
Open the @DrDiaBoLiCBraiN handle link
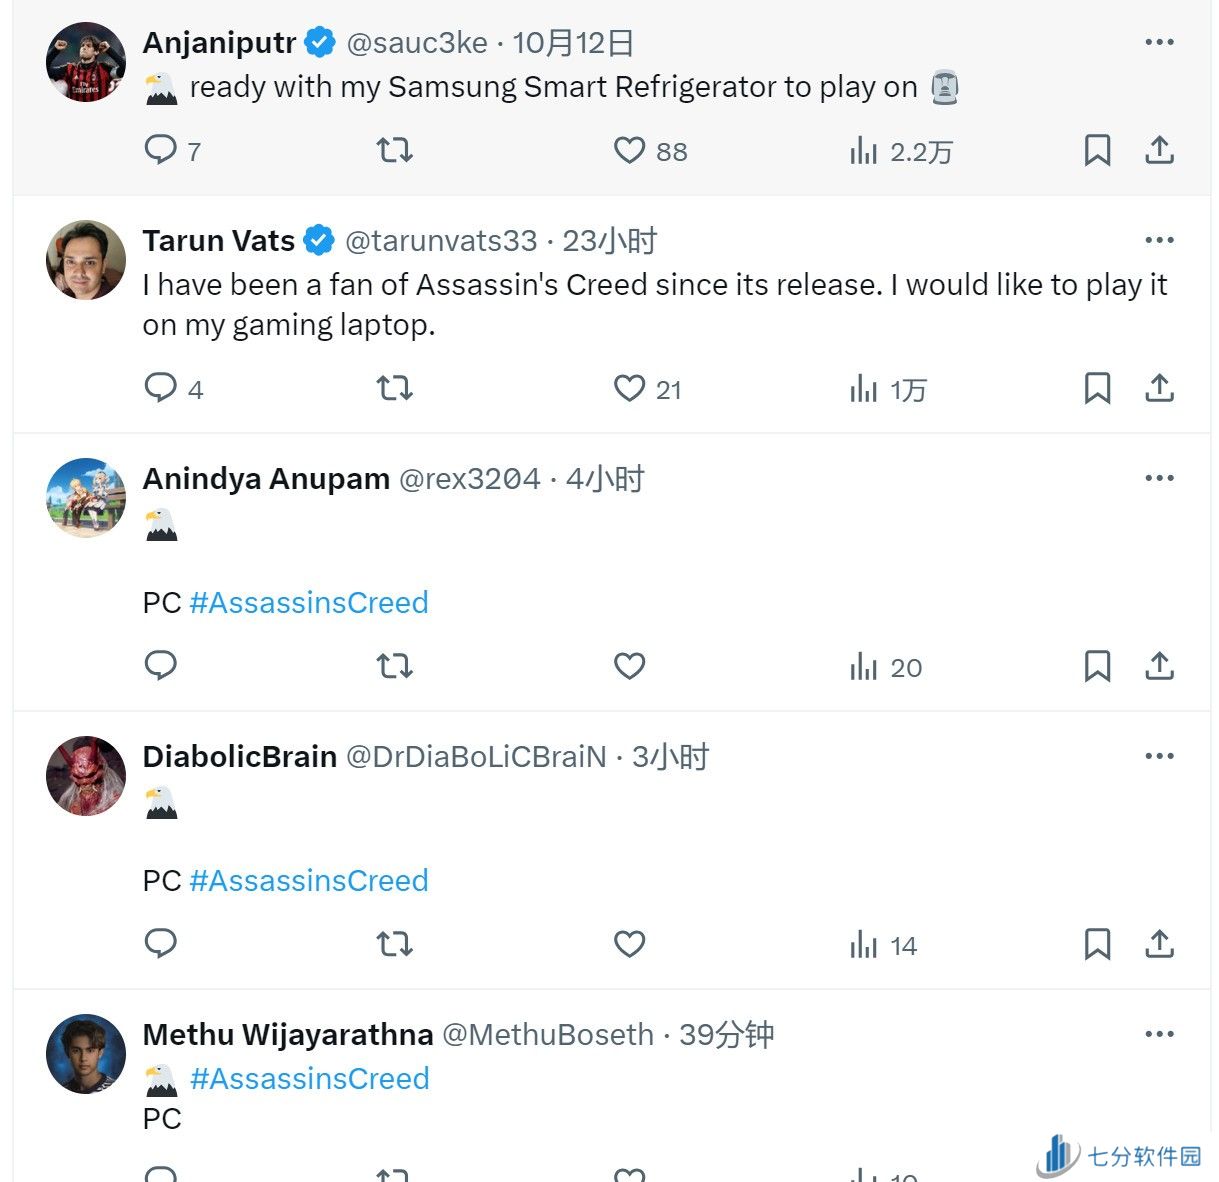point(476,757)
